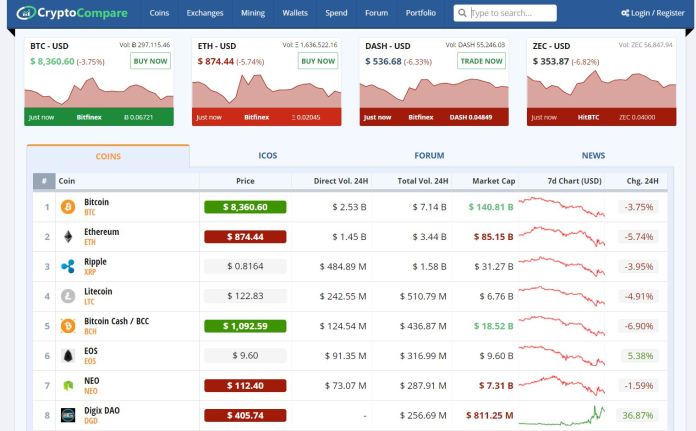
Task: Open the Spend menu
Action: [x=336, y=13]
